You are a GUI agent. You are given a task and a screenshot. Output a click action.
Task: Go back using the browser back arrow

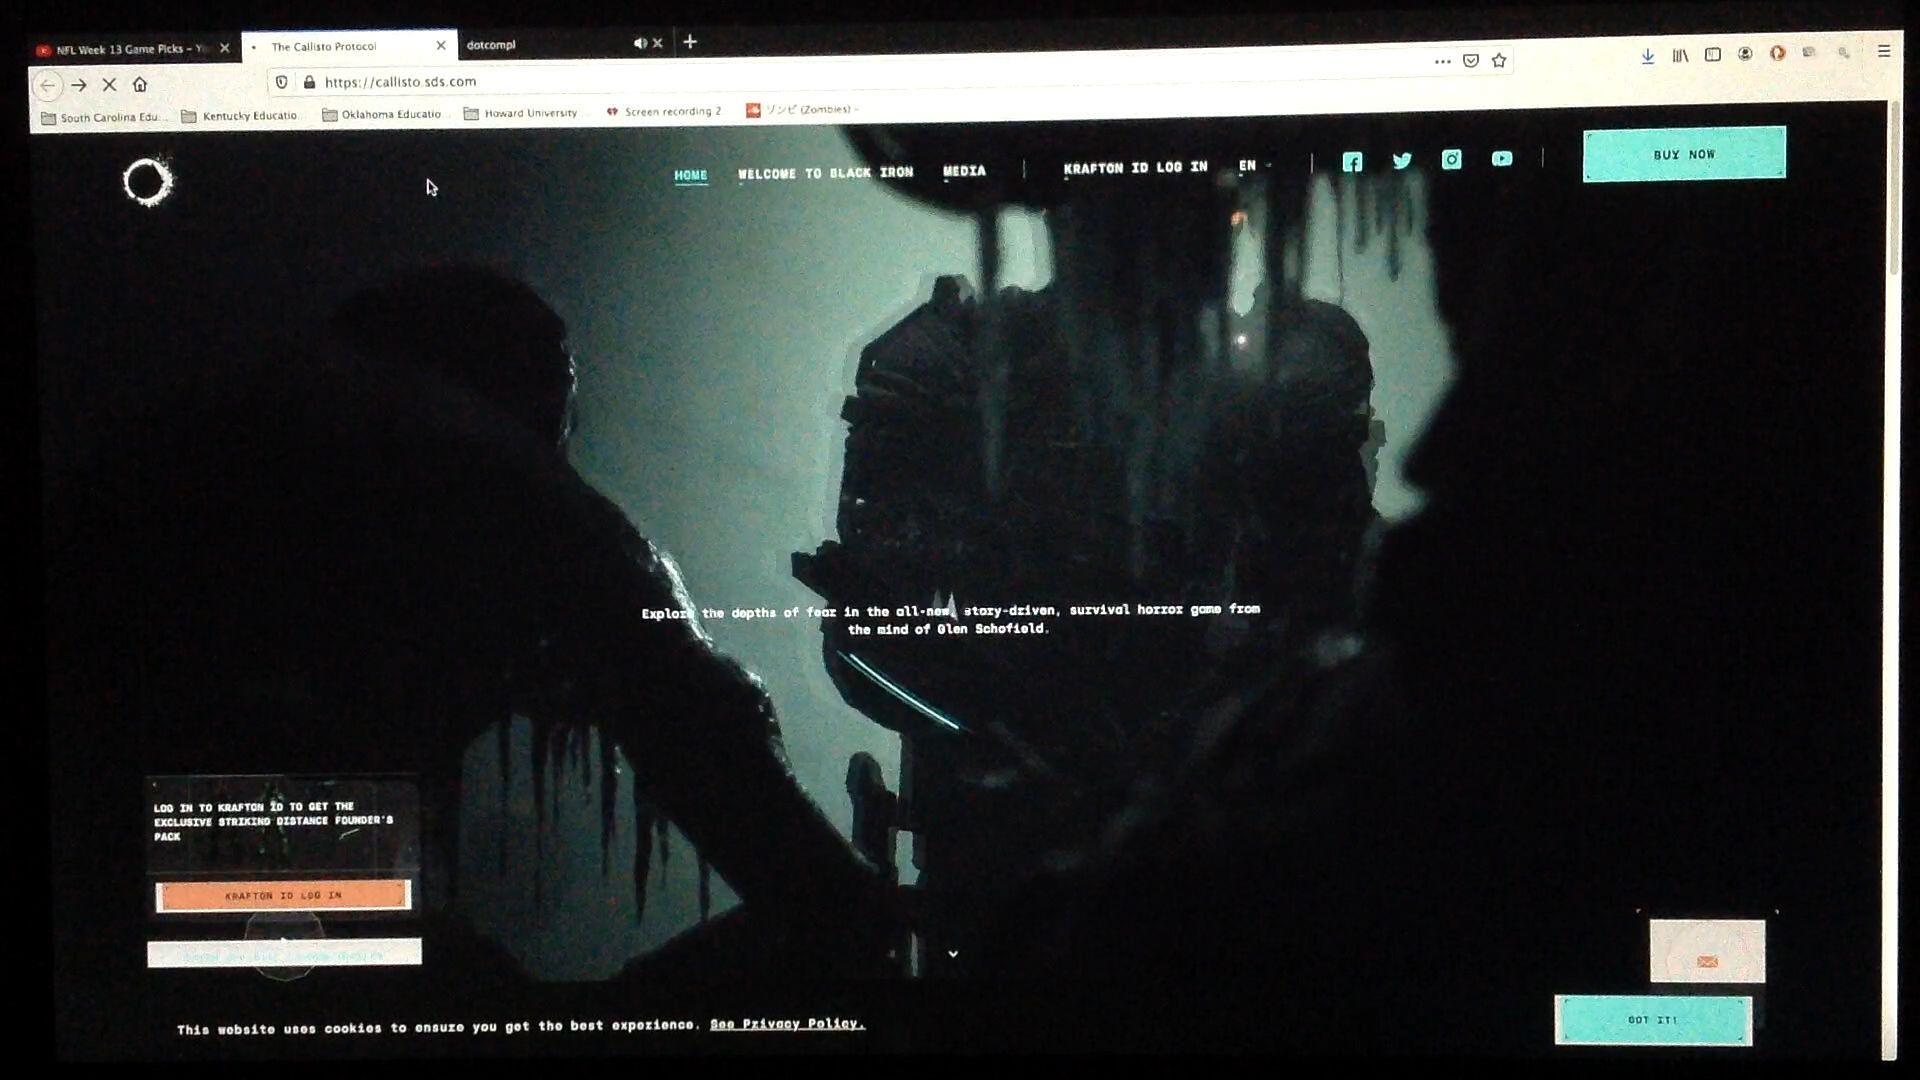coord(47,86)
